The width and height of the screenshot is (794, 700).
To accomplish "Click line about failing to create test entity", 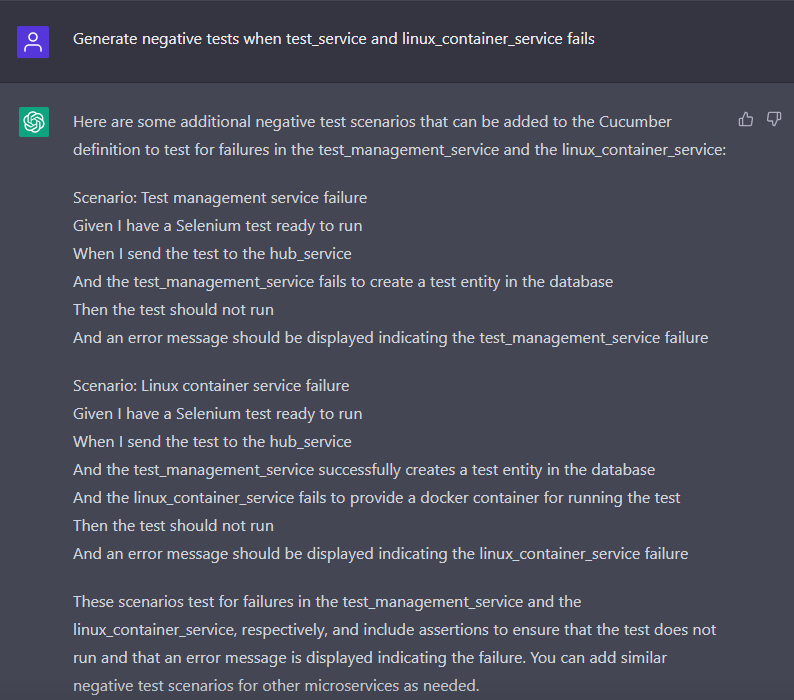I will [343, 281].
